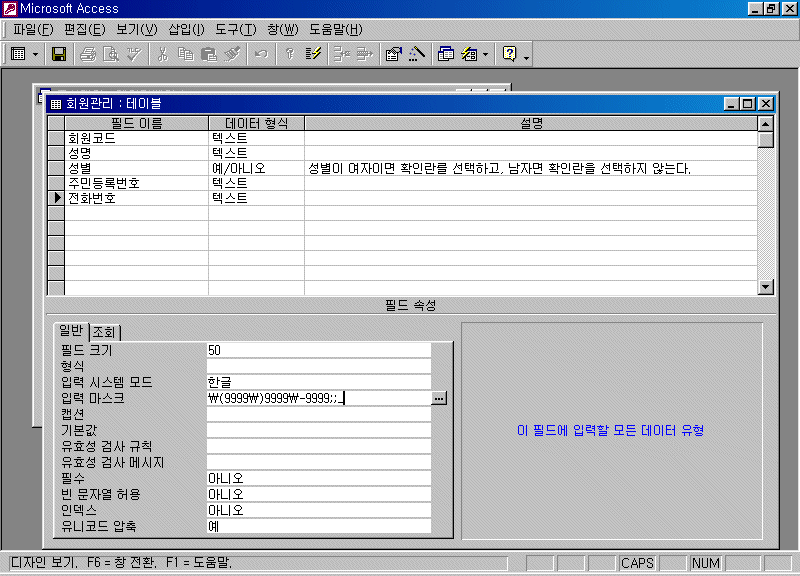Screen dimensions: 800x576
Task: Click the Save icon in the toolbar
Action: [59, 54]
